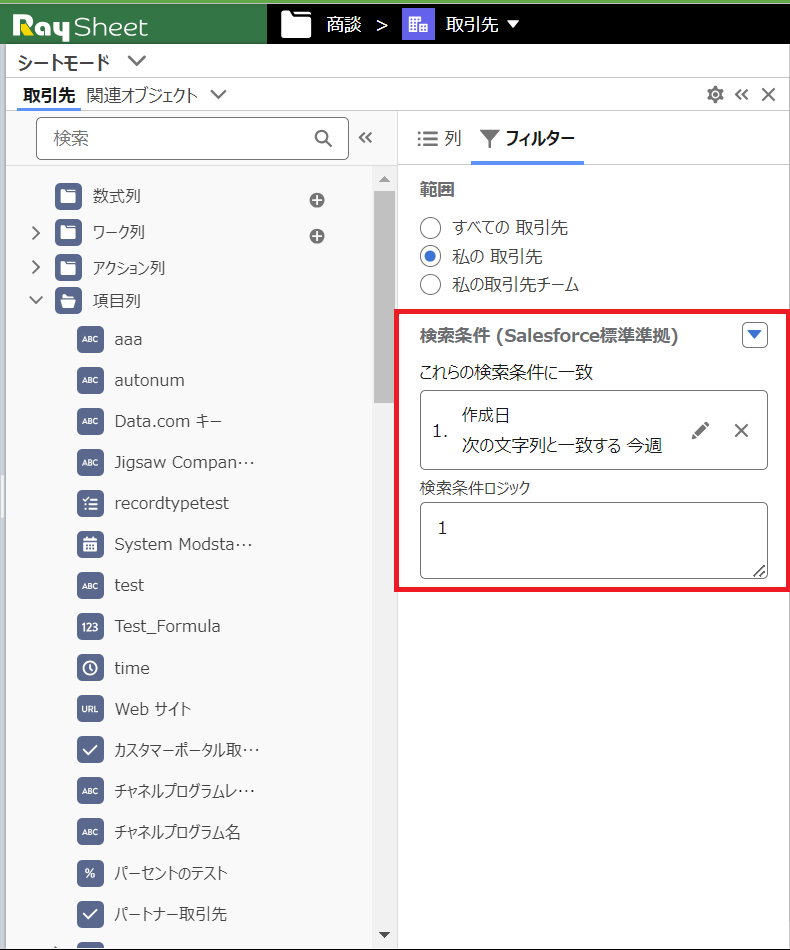This screenshot has height=950, width=790.
Task: Add a ワーク列 with plus icon
Action: click(x=317, y=236)
